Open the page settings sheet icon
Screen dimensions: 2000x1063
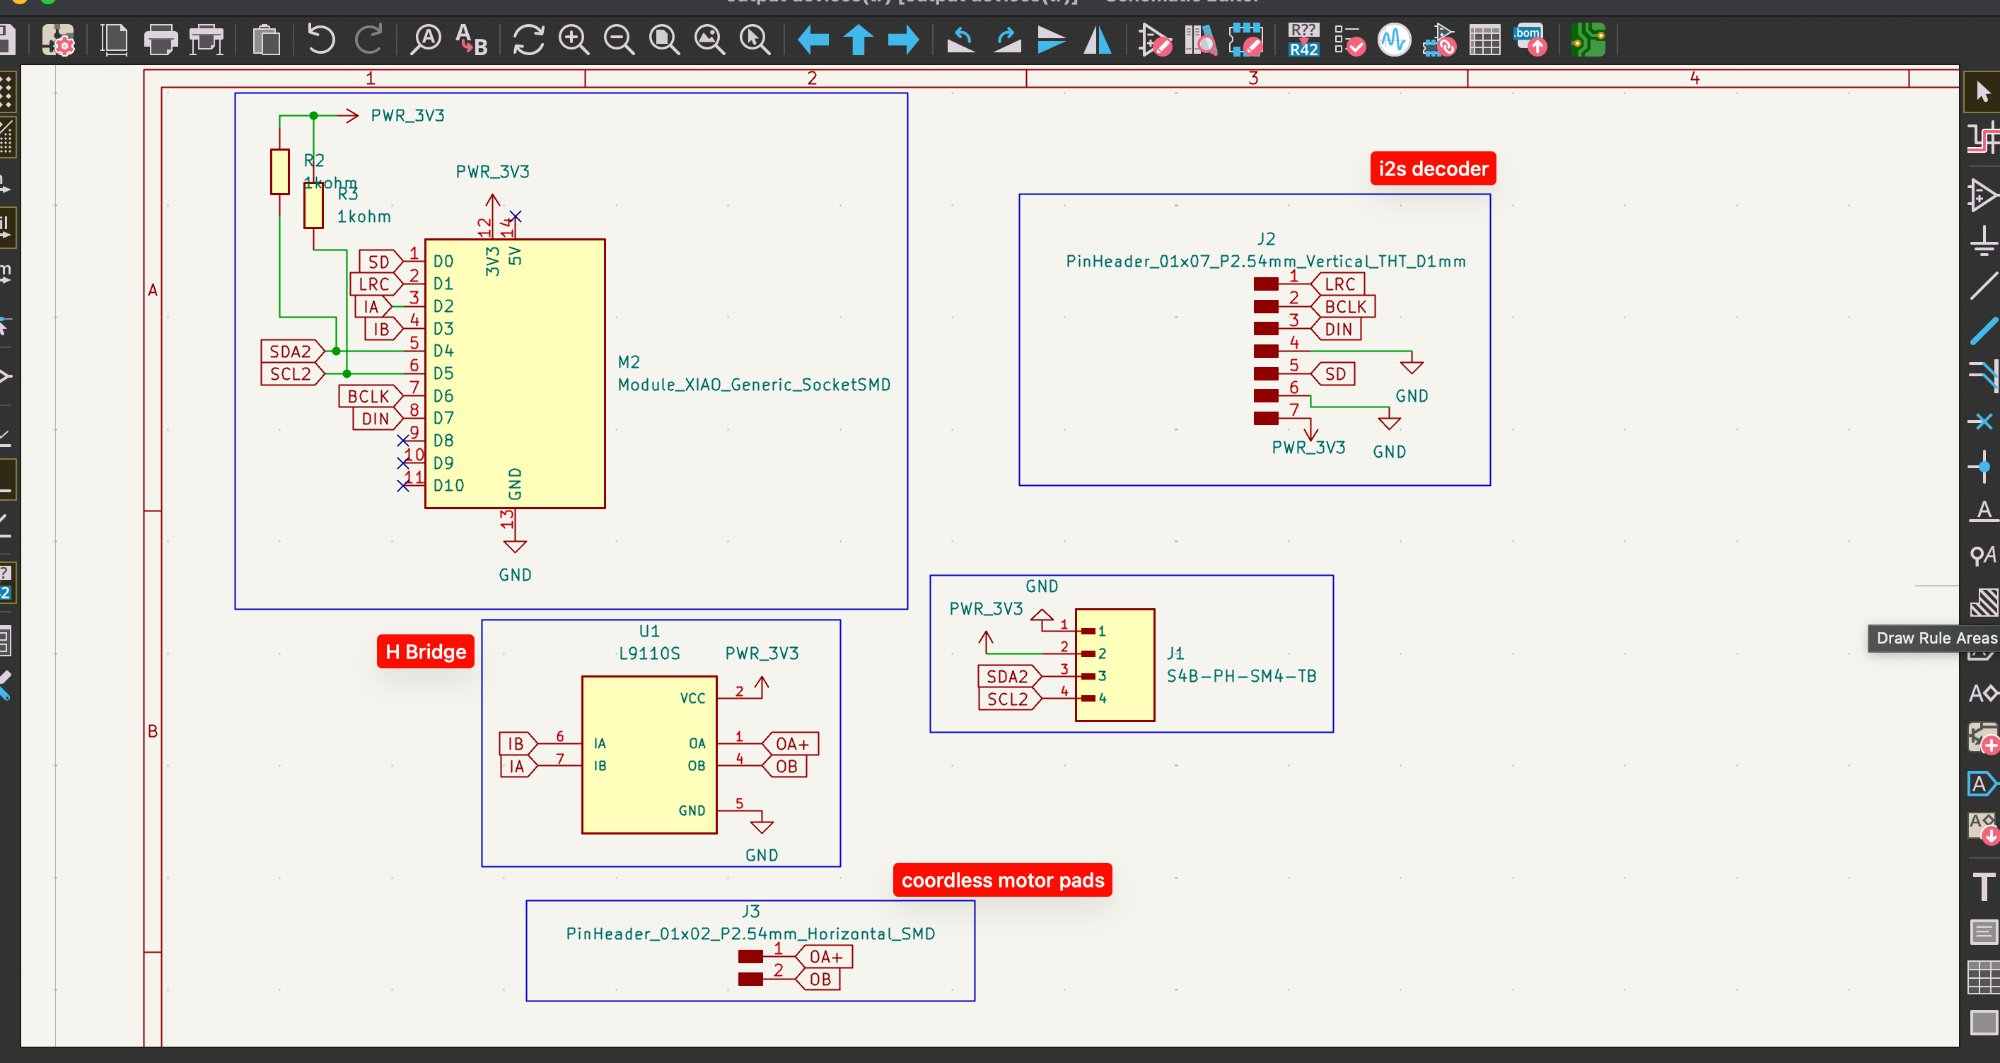coord(114,41)
